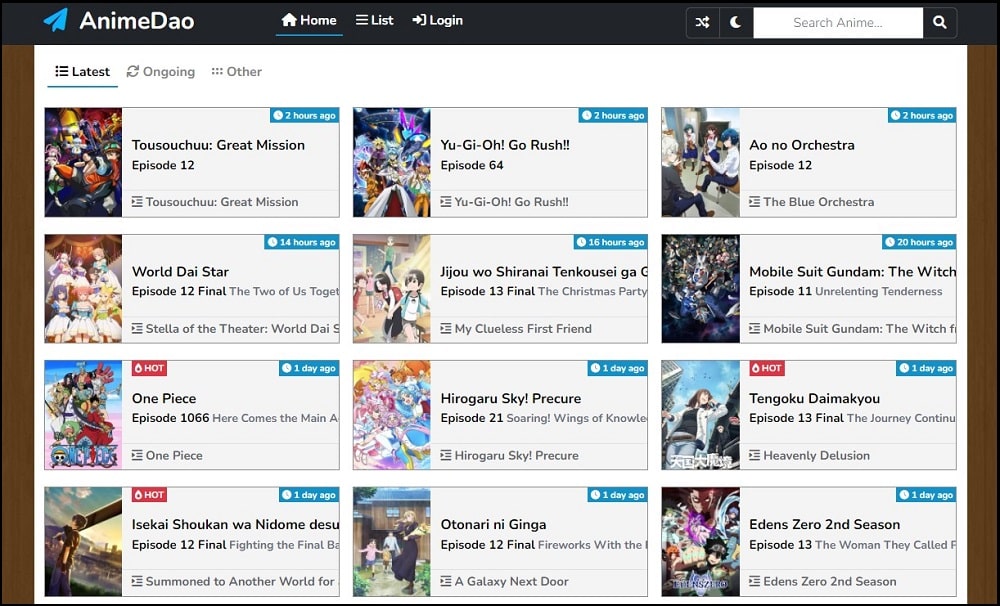Switch to the Latest tab
The height and width of the screenshot is (606, 1000).
click(x=83, y=71)
